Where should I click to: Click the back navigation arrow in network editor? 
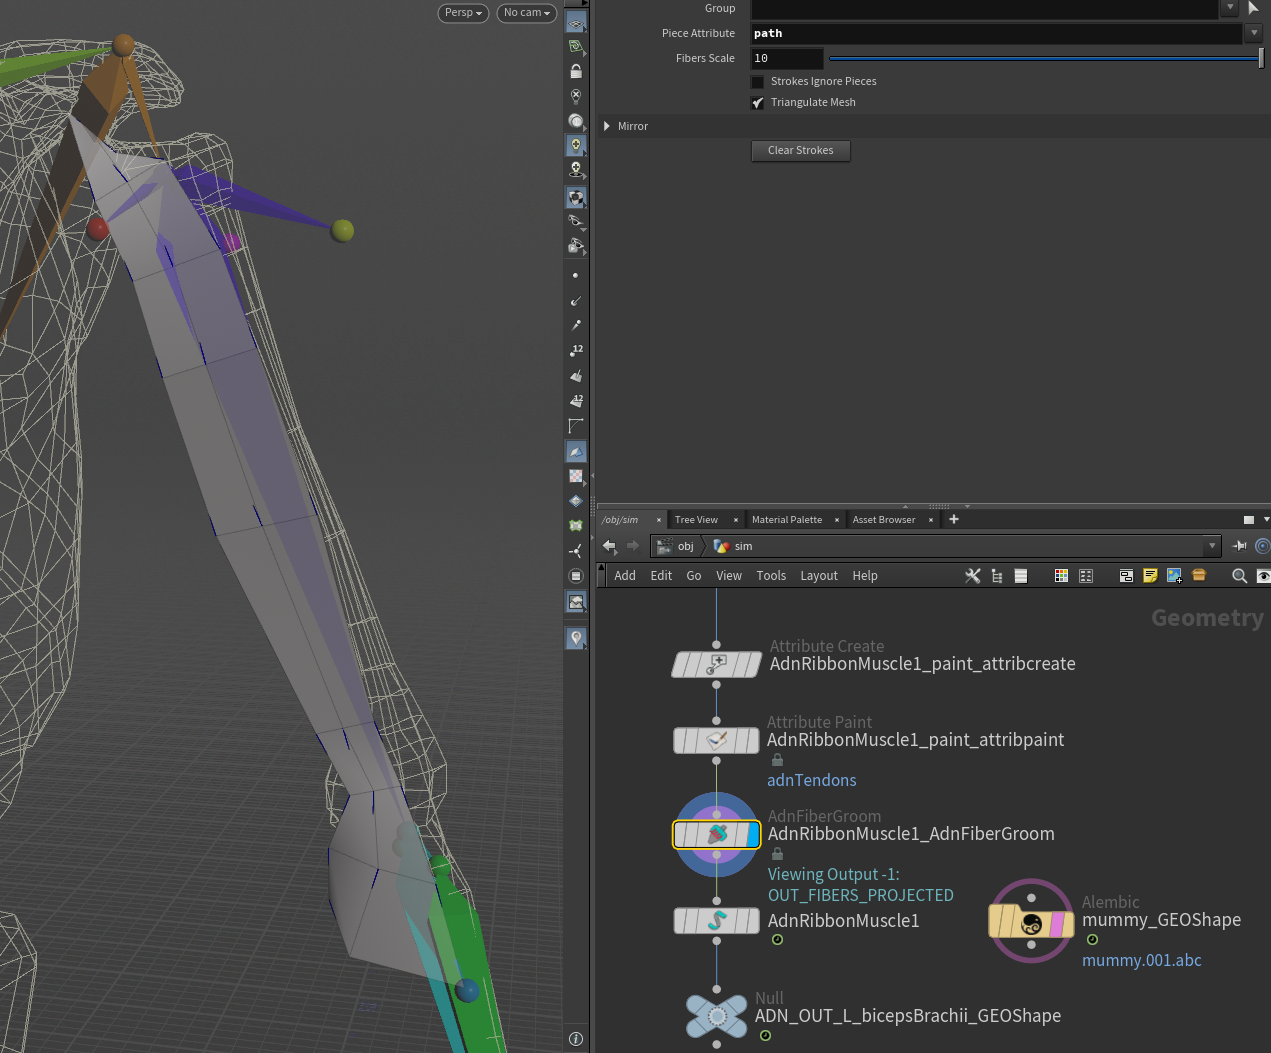(609, 546)
